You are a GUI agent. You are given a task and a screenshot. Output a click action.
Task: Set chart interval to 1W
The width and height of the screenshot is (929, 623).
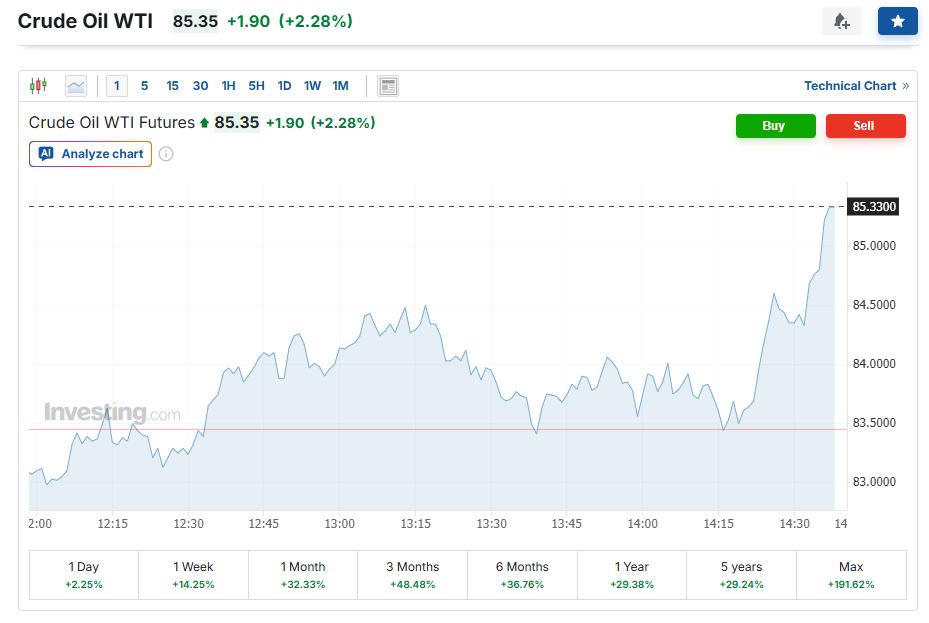(312, 86)
